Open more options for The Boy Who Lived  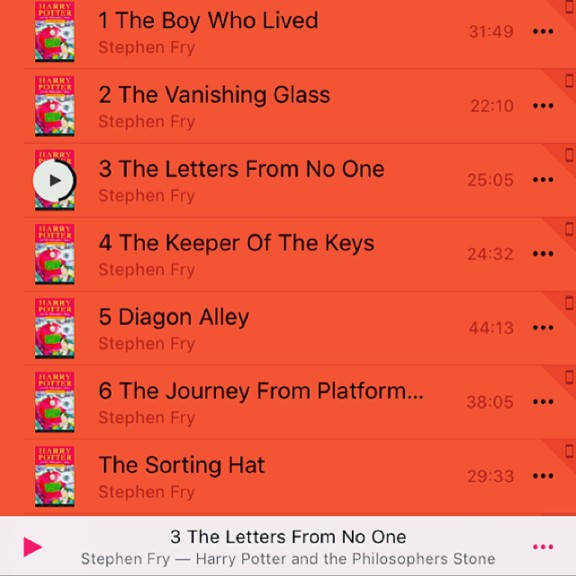click(543, 32)
